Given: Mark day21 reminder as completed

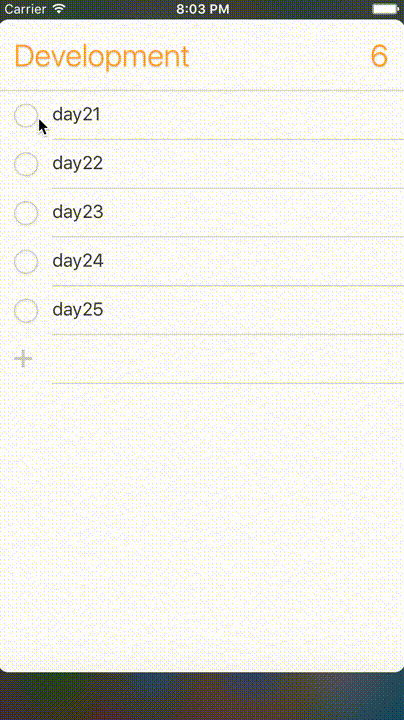Looking at the screenshot, I should [x=26, y=115].
